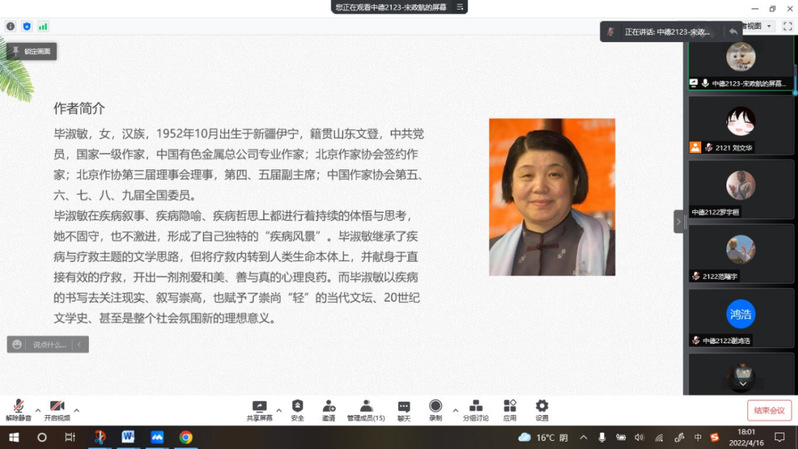
Task: Toggle 锁定画面 pin button
Action: (x=33, y=51)
